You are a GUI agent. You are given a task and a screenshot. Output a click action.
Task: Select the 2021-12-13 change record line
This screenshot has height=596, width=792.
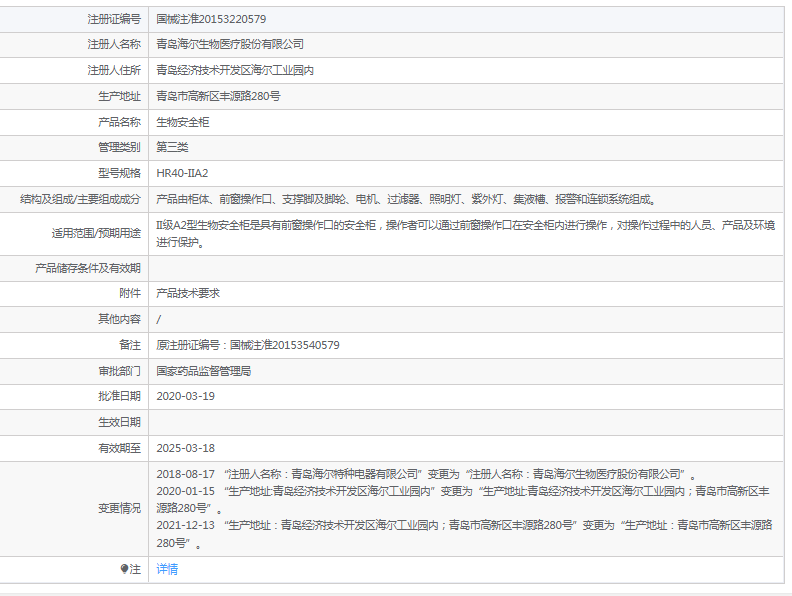[464, 534]
